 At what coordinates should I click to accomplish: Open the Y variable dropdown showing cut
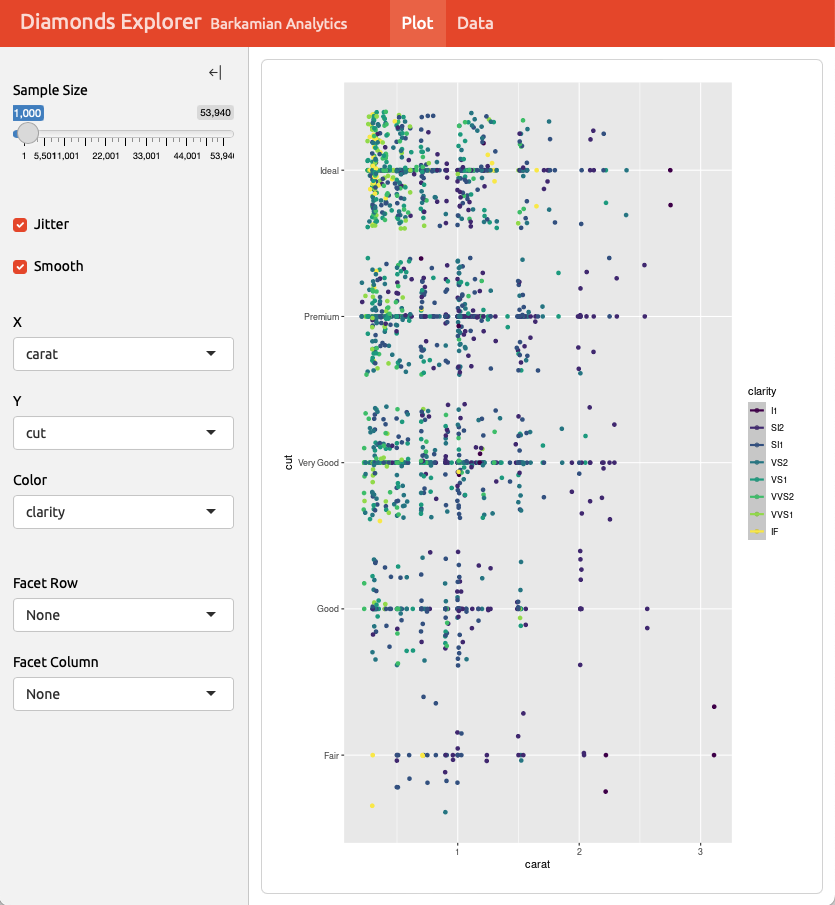123,433
